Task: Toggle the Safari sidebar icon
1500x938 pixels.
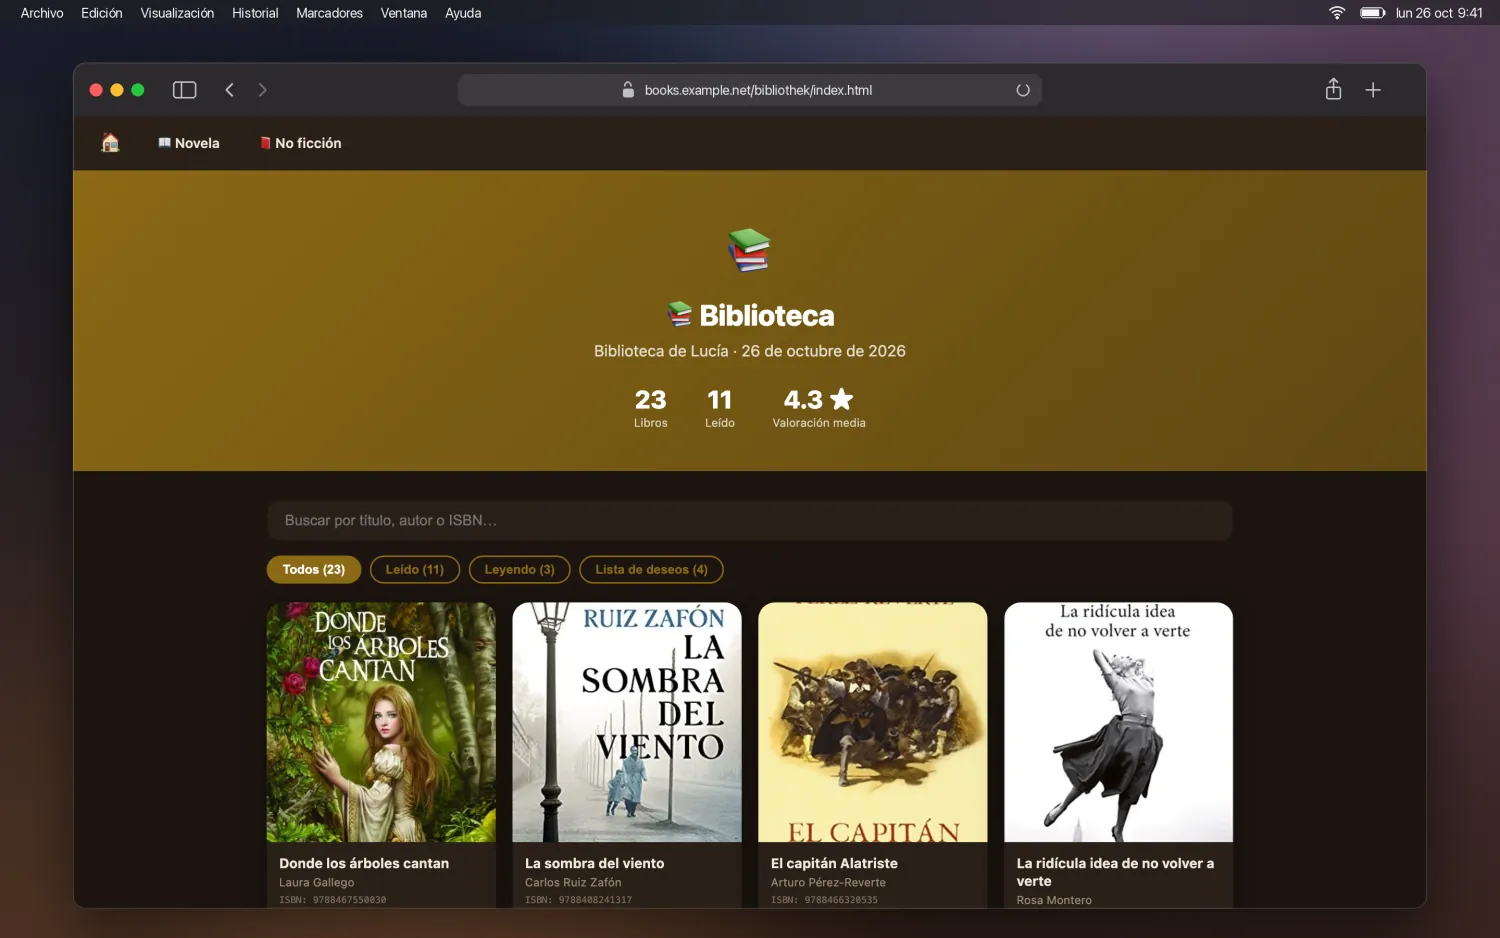Action: [x=184, y=90]
